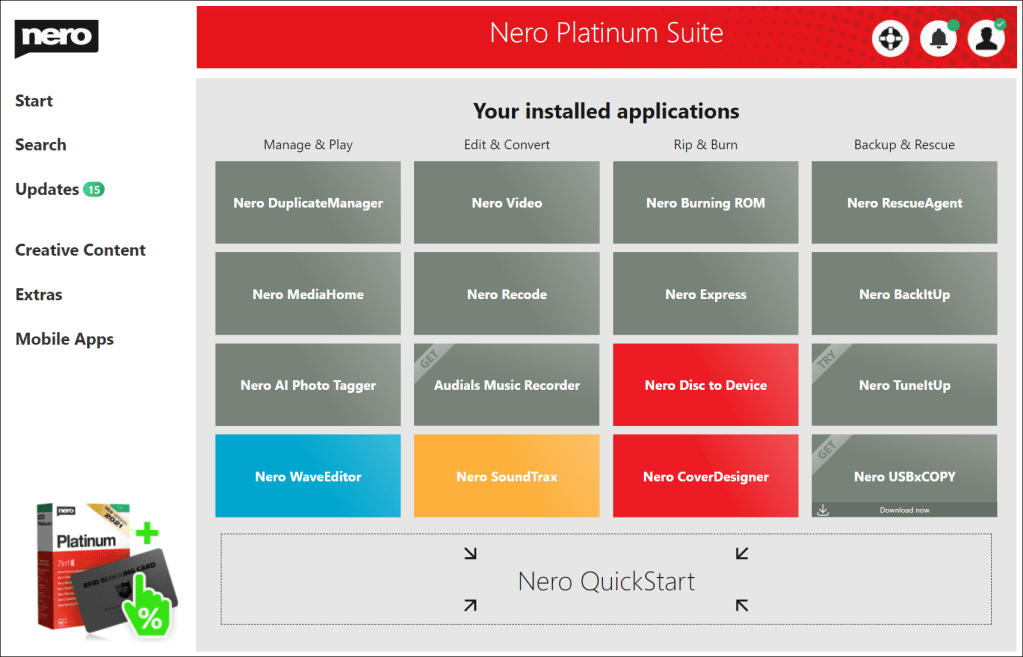Image resolution: width=1023 pixels, height=657 pixels.
Task: Open the Start menu item
Action: click(34, 101)
